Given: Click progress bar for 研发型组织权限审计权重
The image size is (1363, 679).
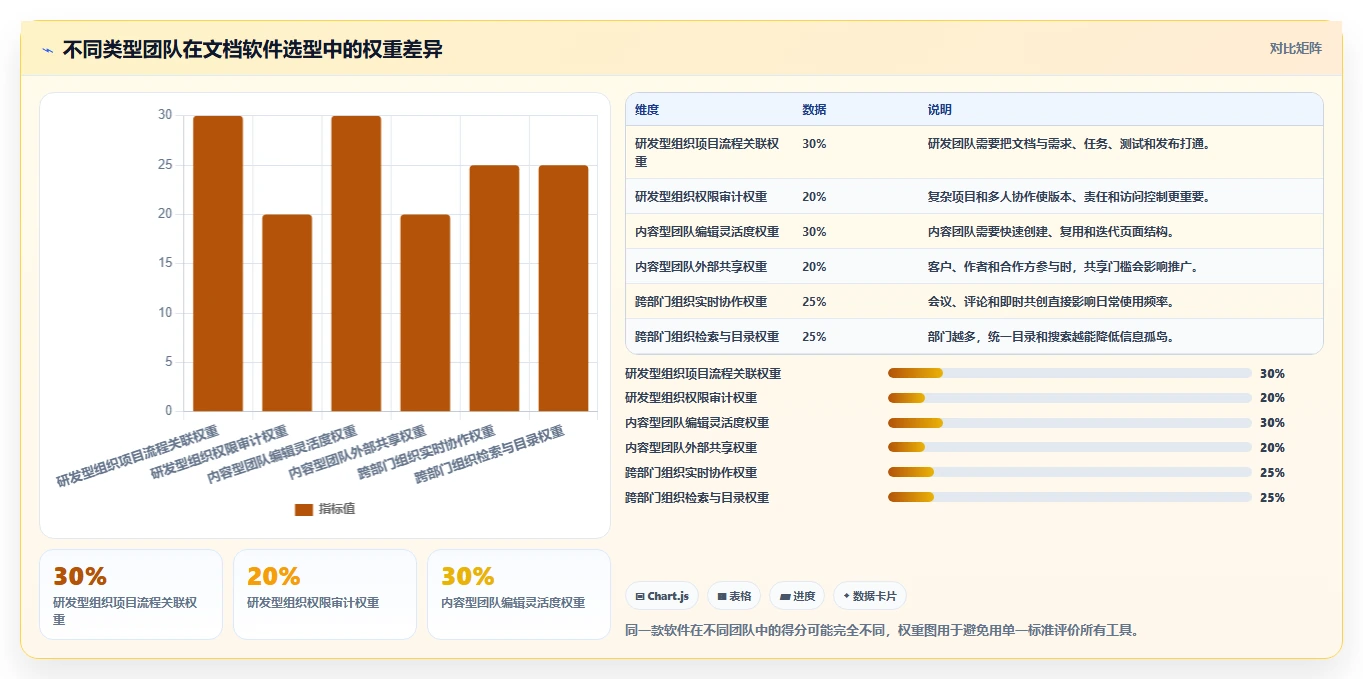Looking at the screenshot, I should pyautogui.click(x=1070, y=398).
